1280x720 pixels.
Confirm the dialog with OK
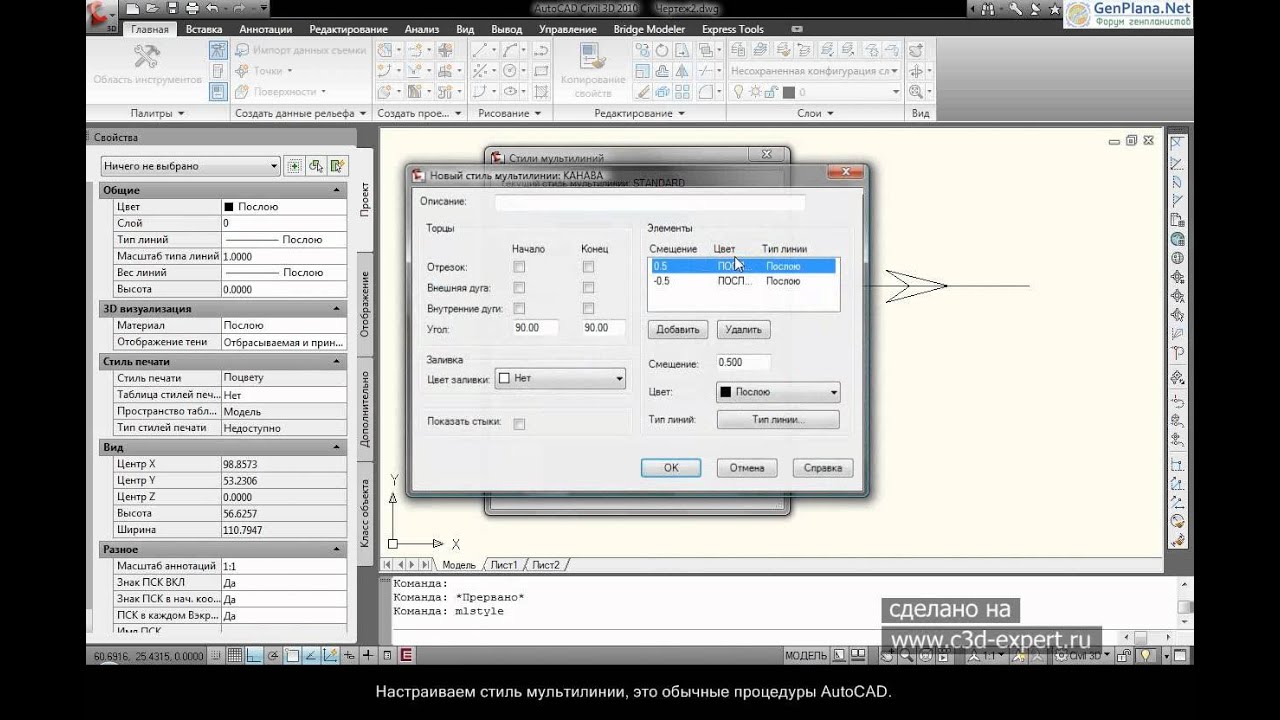[x=671, y=467]
